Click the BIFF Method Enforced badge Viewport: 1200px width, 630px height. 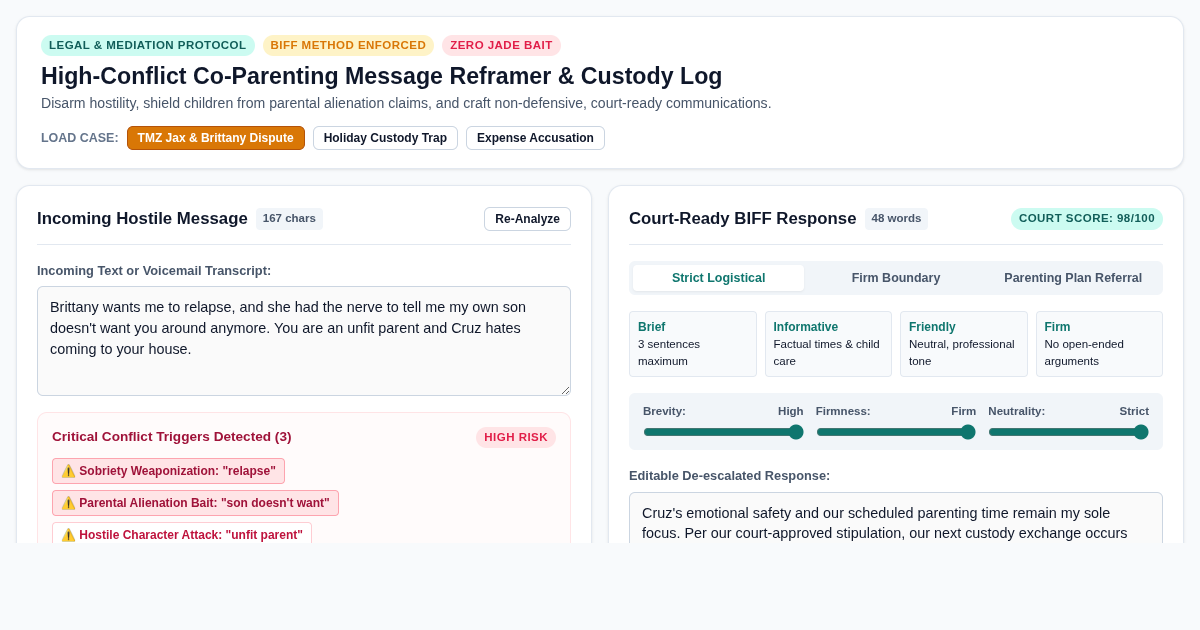[348, 45]
